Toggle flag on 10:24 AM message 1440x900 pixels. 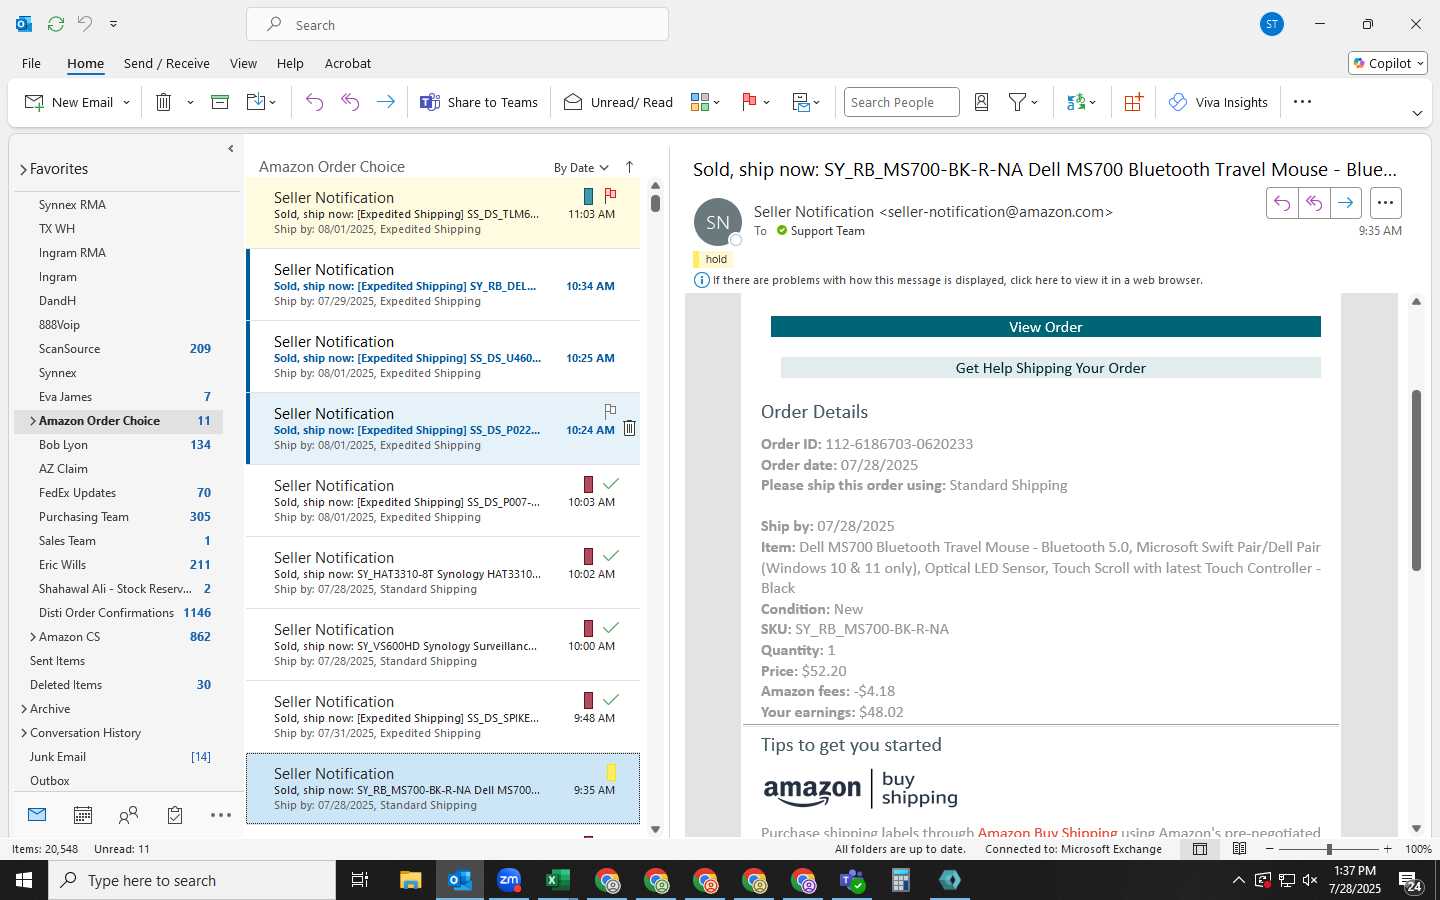pyautogui.click(x=610, y=411)
